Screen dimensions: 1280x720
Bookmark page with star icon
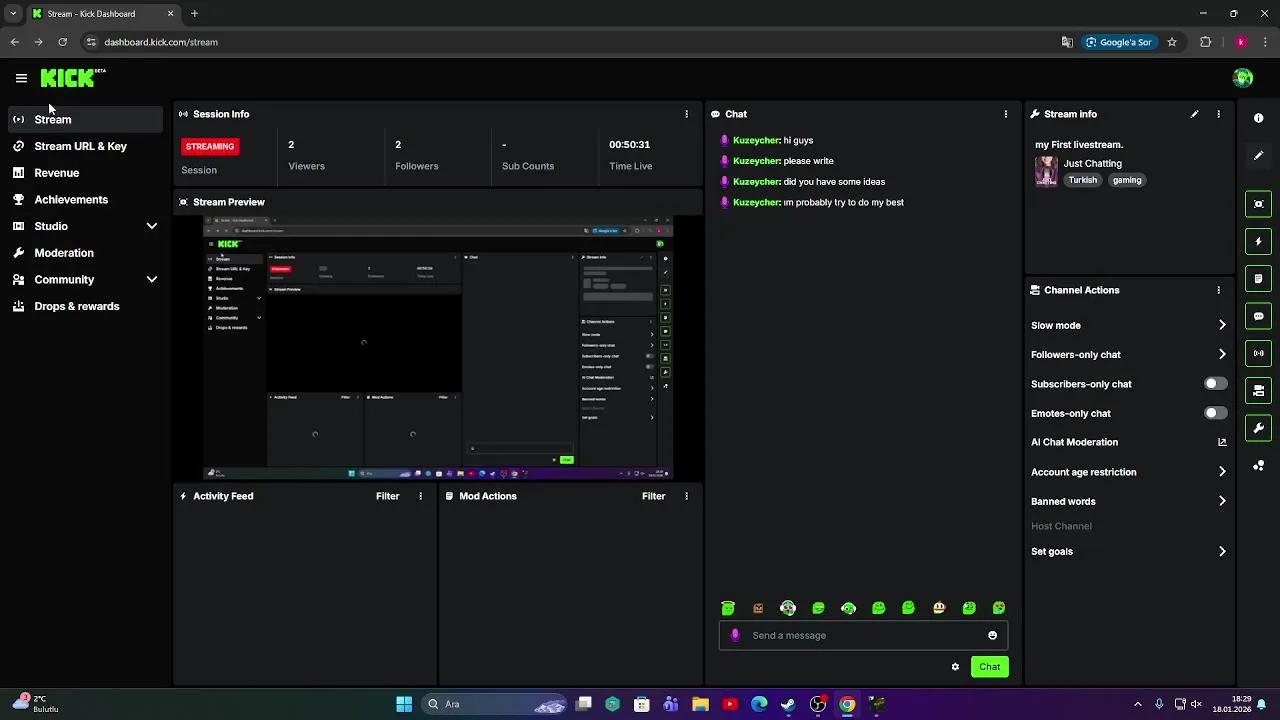(x=1172, y=42)
